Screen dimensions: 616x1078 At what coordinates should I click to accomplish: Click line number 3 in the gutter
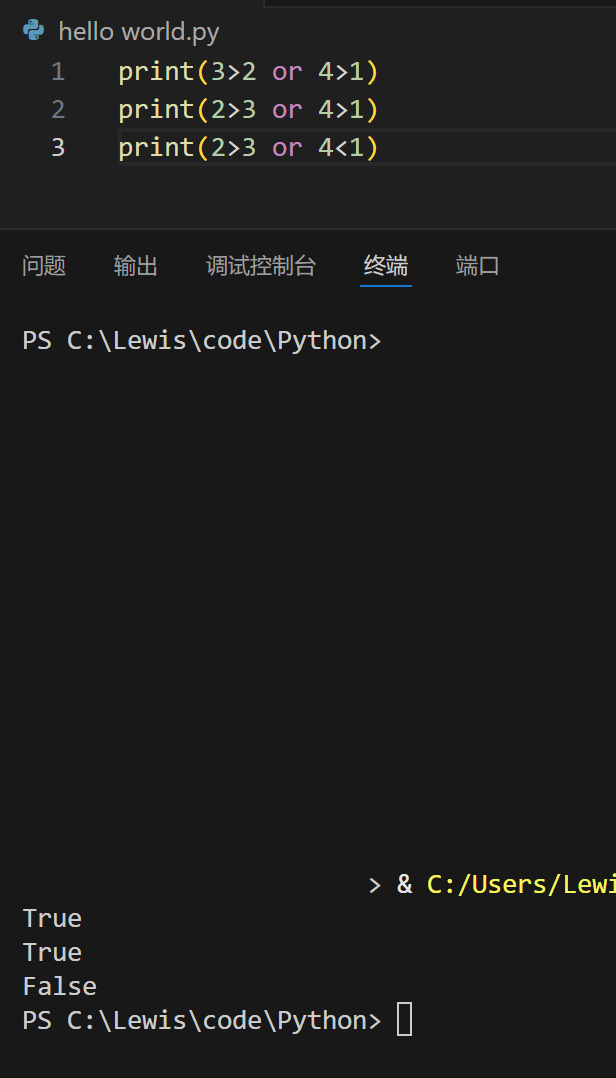point(58,148)
